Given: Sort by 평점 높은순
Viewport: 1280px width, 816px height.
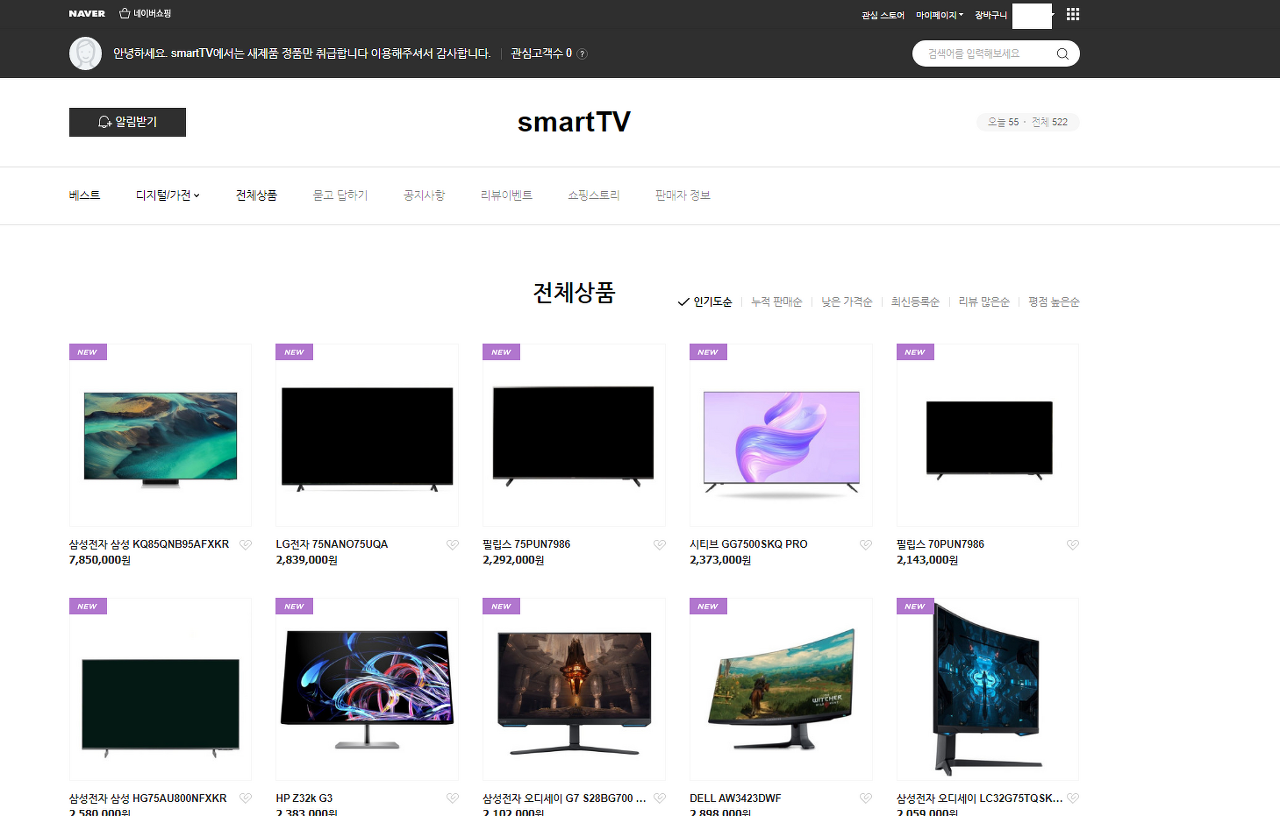Looking at the screenshot, I should click(1054, 302).
